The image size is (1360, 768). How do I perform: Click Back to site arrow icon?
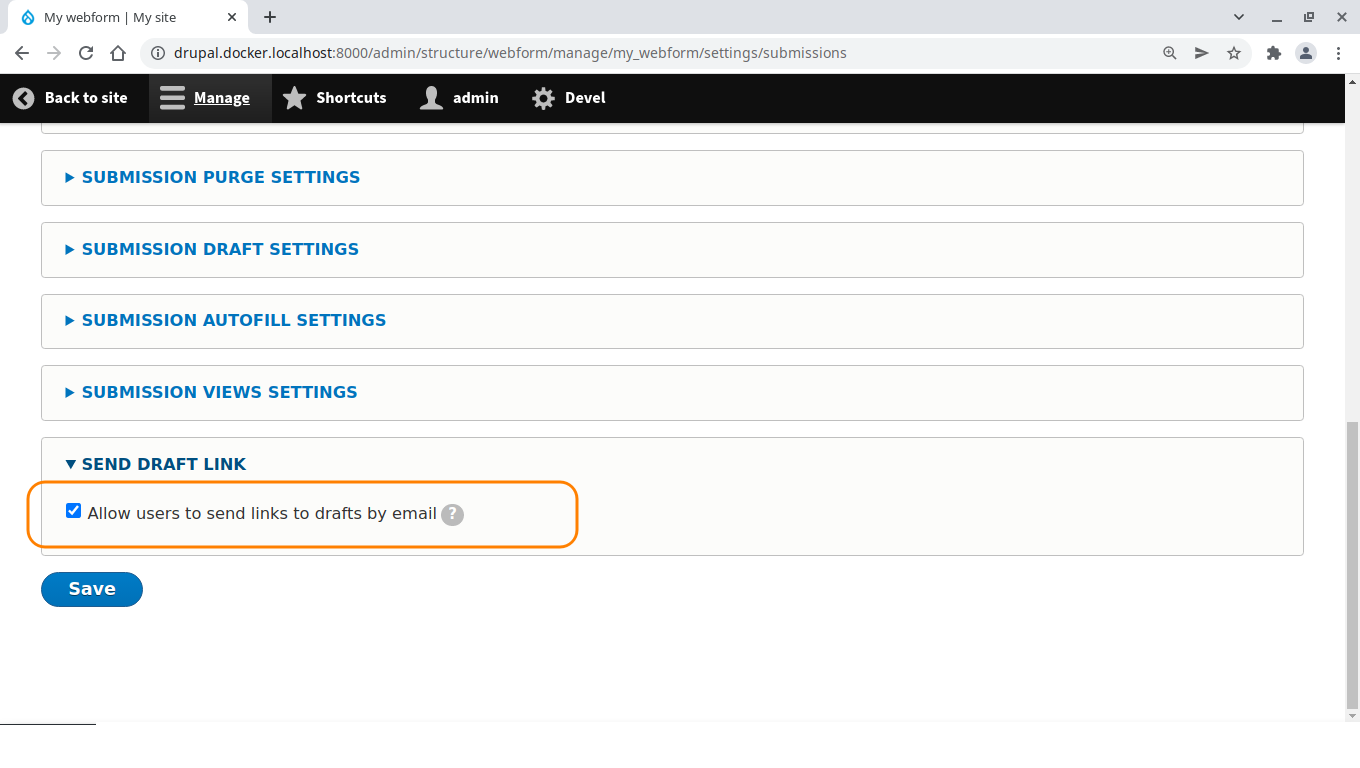click(23, 97)
